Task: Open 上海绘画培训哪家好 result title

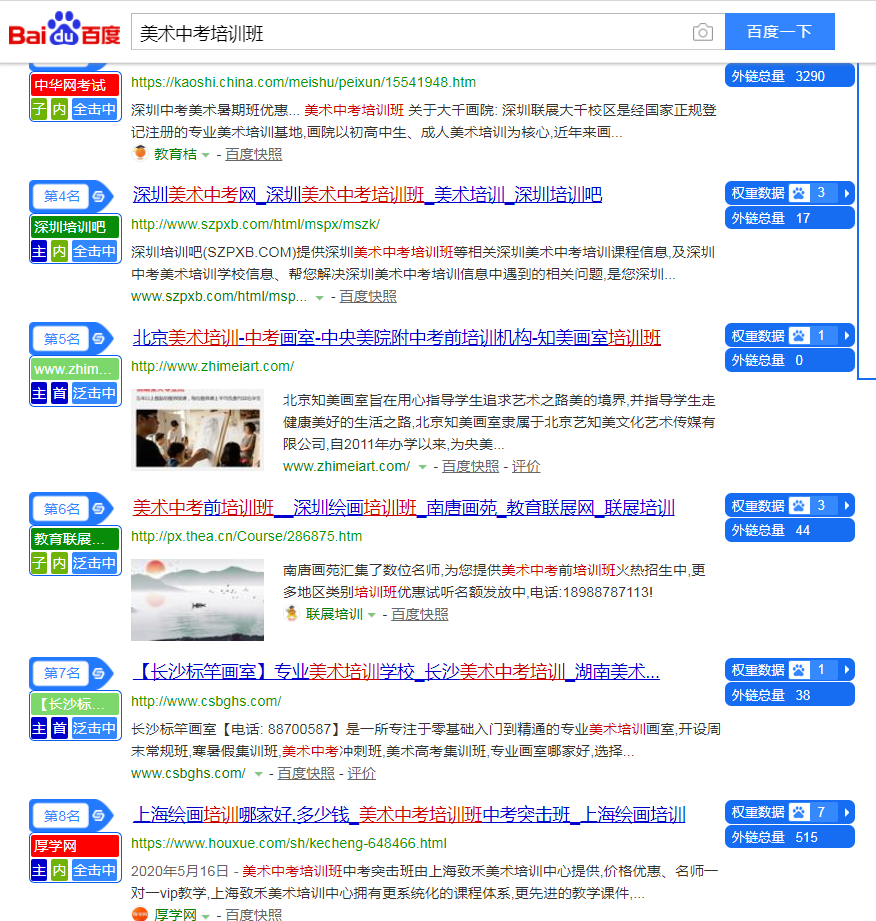Action: tap(409, 814)
